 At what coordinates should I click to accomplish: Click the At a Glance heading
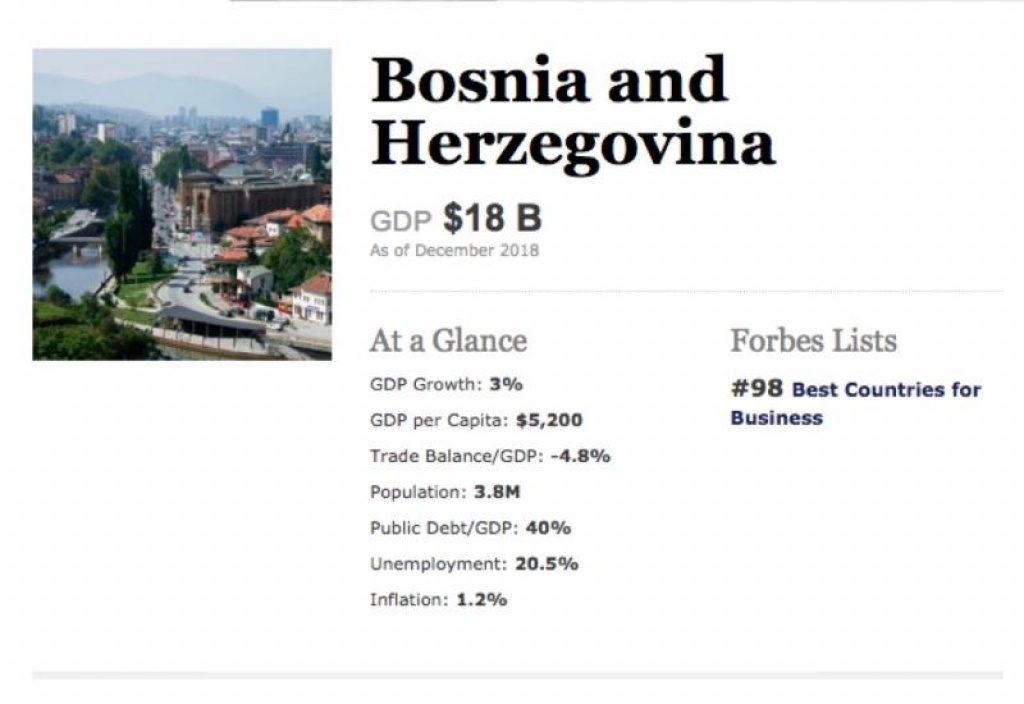[448, 341]
